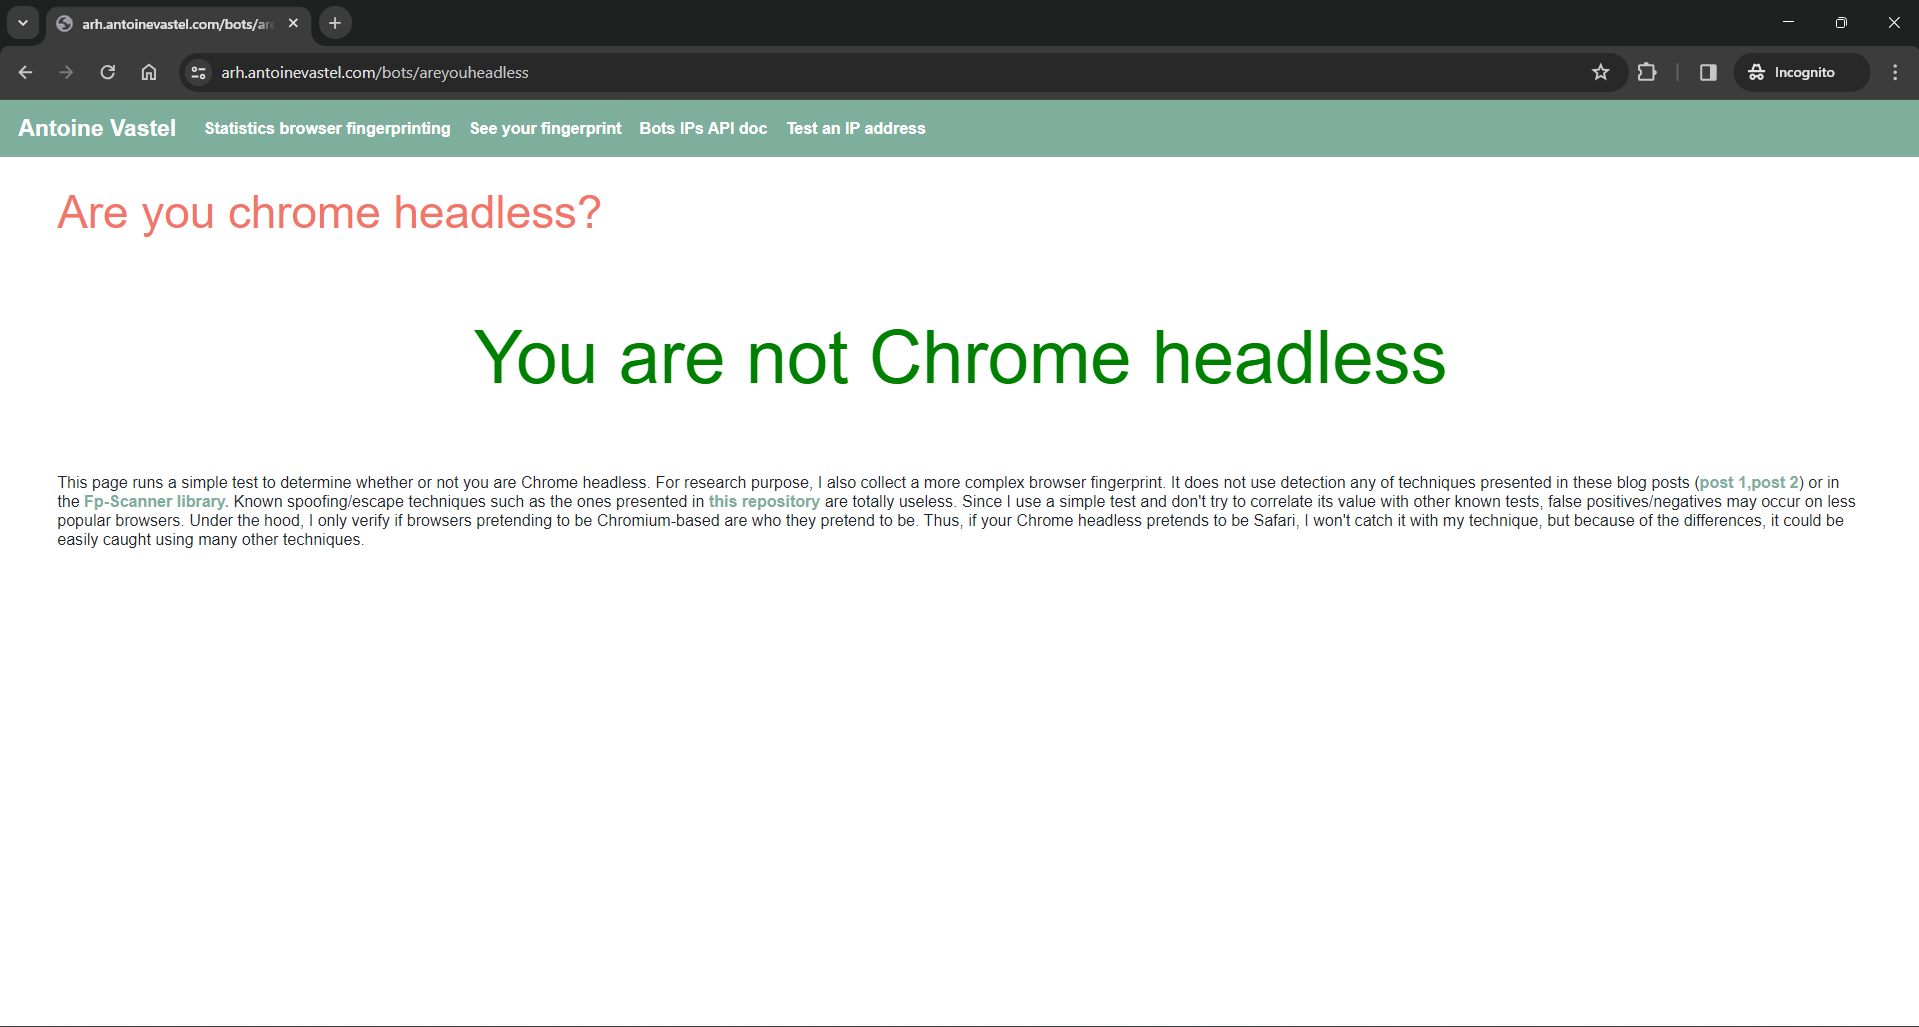The height and width of the screenshot is (1027, 1919).
Task: Open the Extensions puzzle-piece icon
Action: 1647,72
